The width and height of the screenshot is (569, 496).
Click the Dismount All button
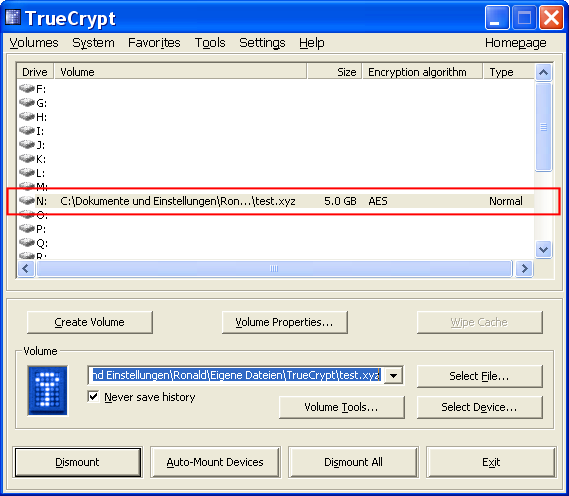click(353, 462)
